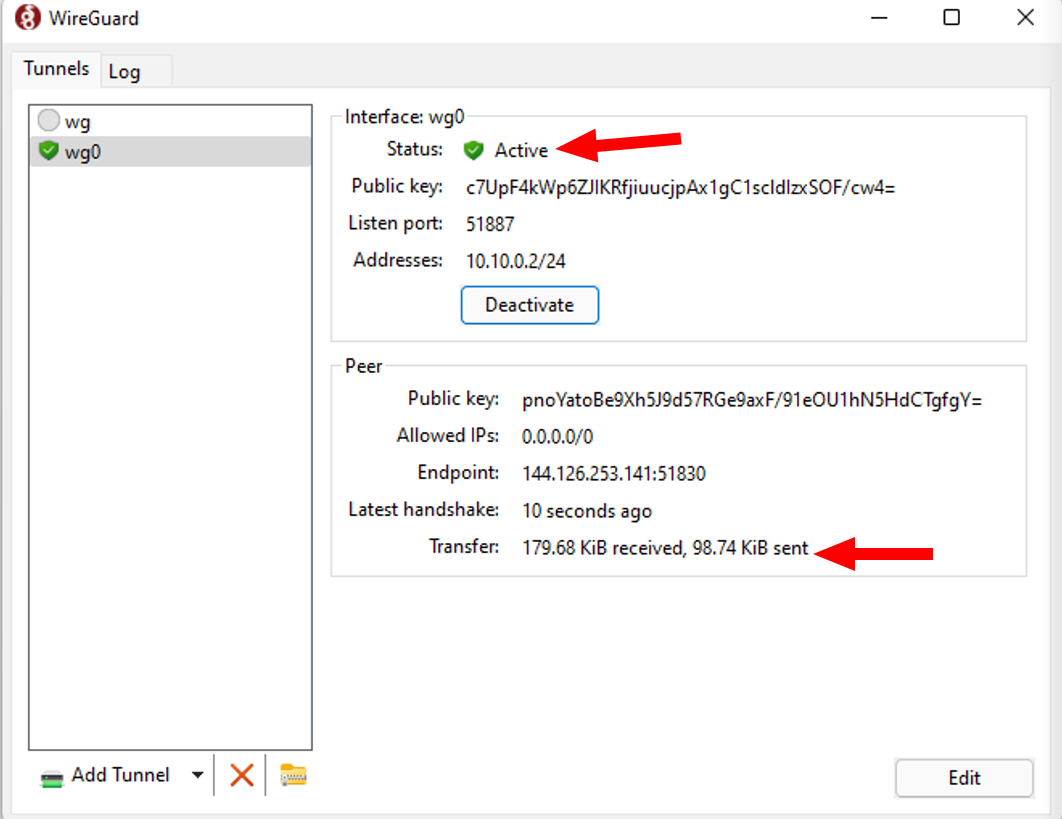The image size is (1062, 819).
Task: Click the Edit button
Action: (964, 778)
